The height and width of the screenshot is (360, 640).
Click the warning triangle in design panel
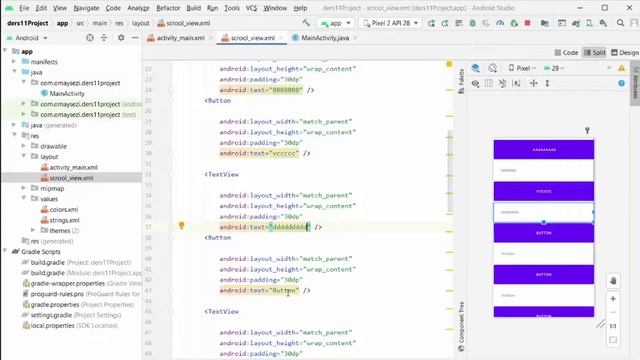(621, 68)
